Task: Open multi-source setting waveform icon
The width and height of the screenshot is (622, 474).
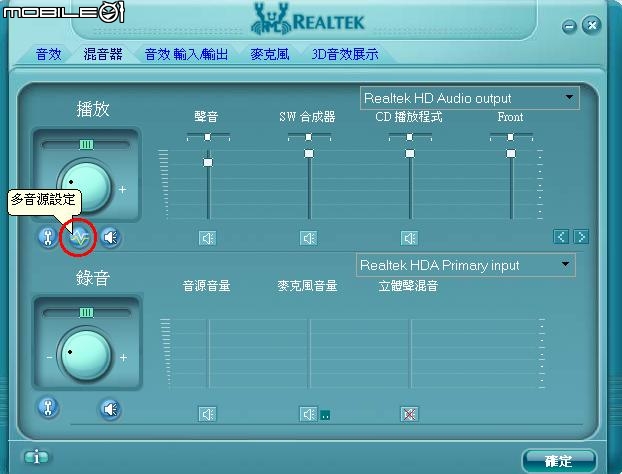Action: click(79, 238)
